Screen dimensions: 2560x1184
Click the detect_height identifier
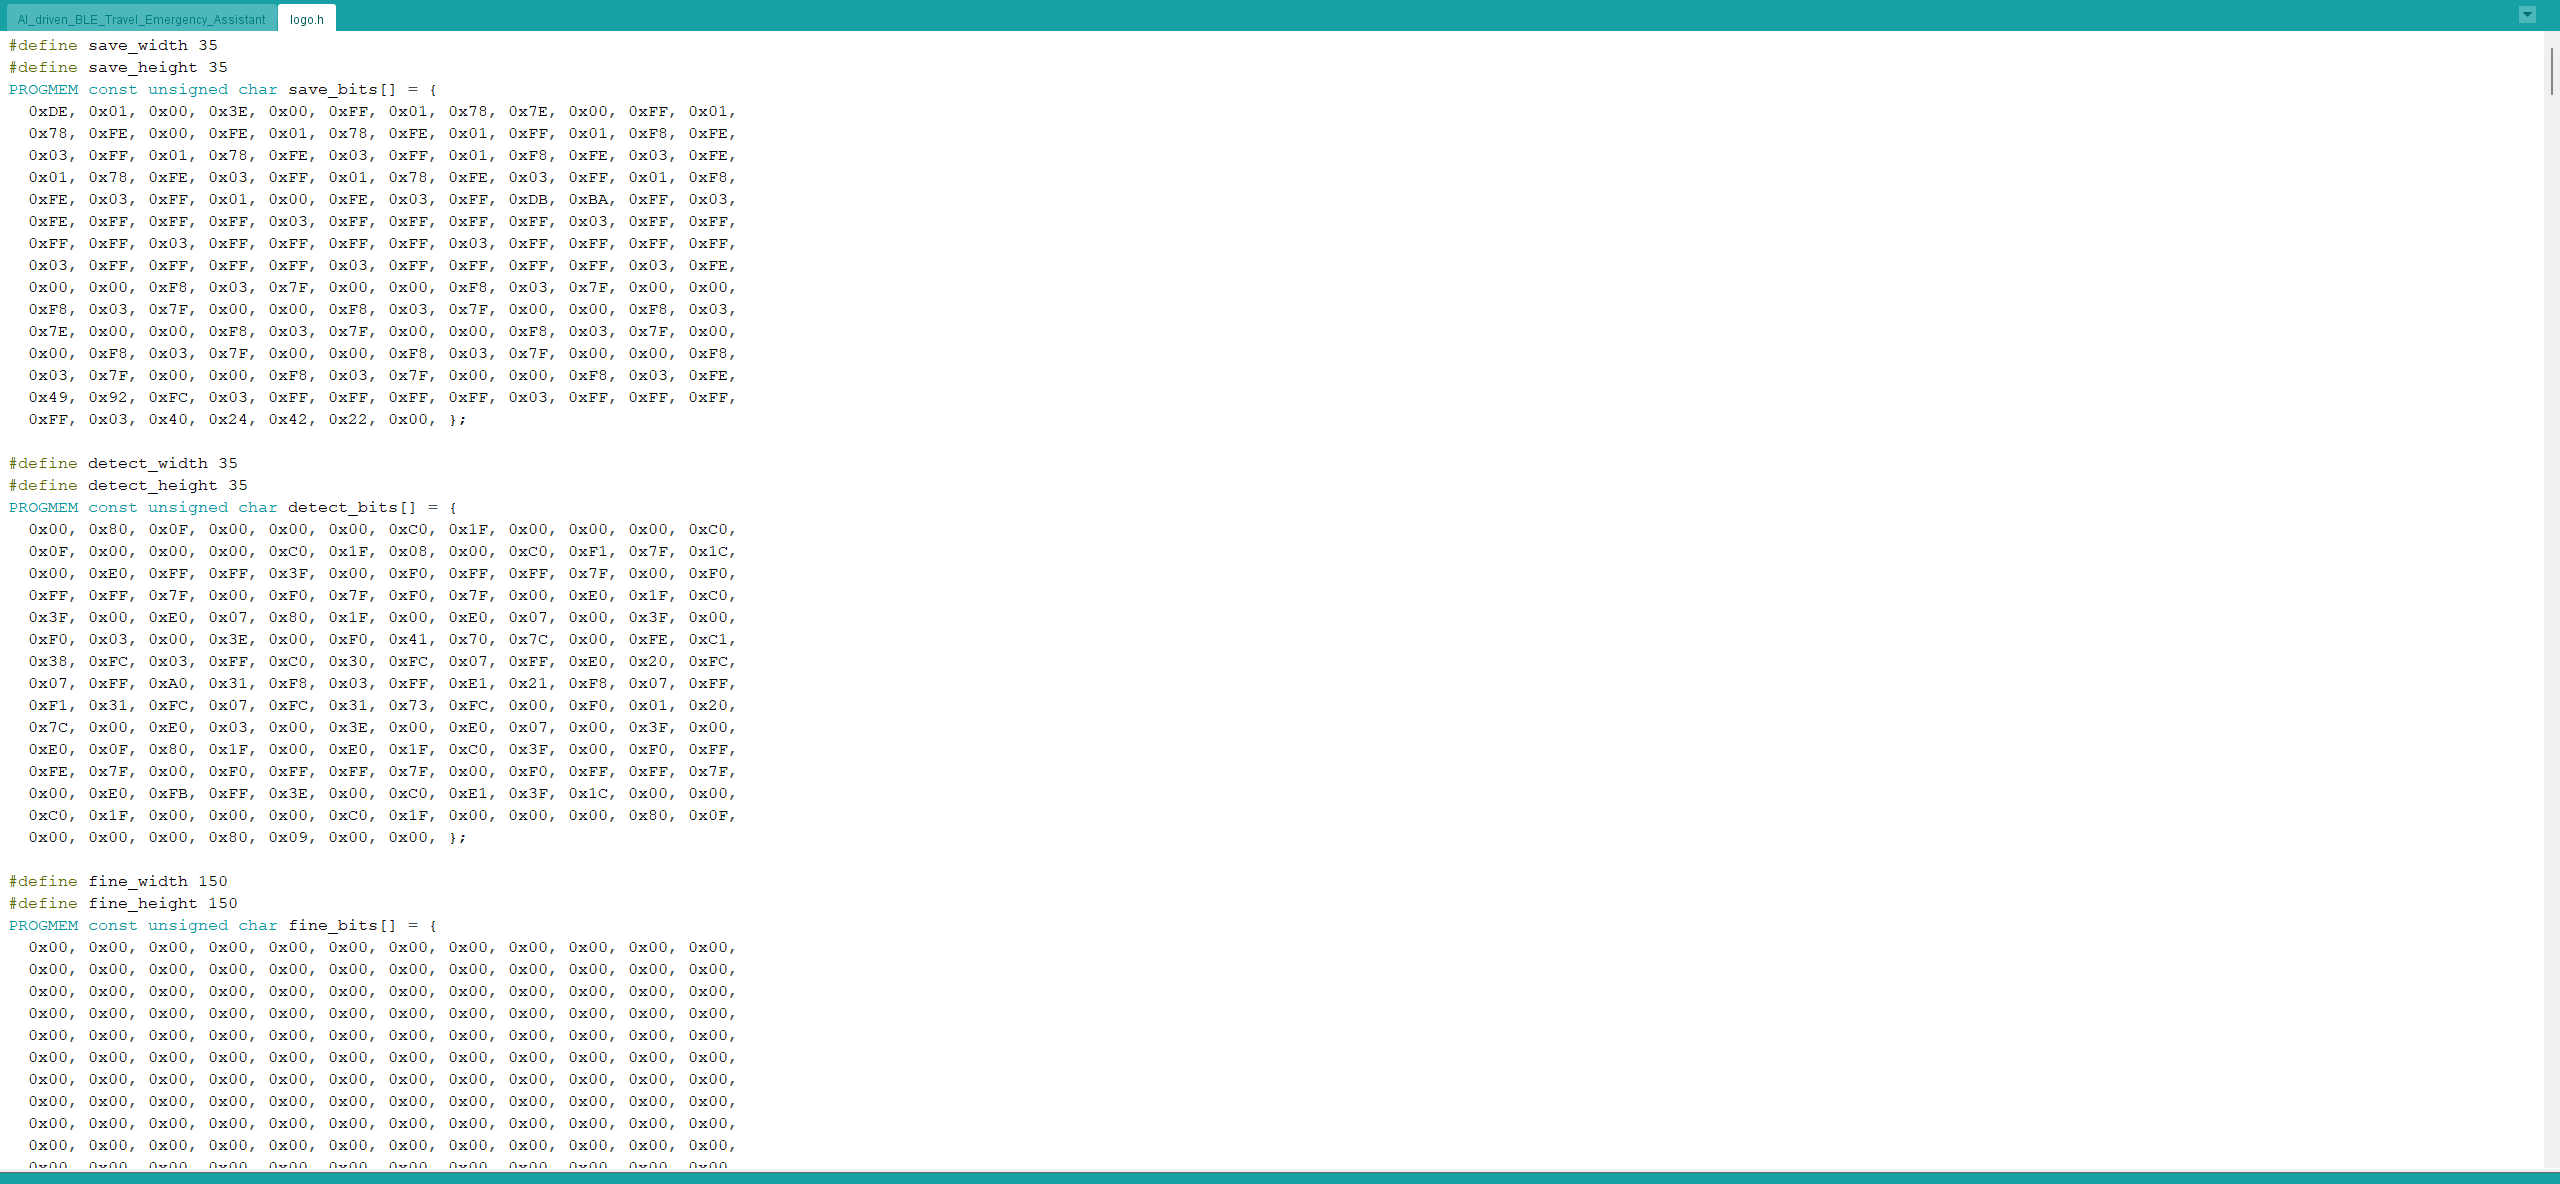(152, 485)
